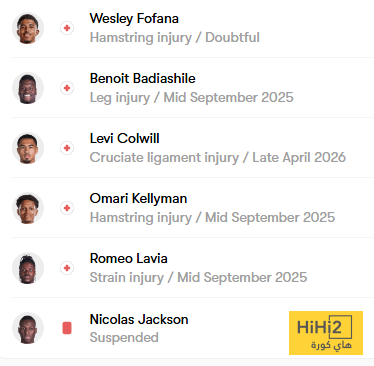Screen dimensions: 374x366
Task: Open Benoit Badiashile's player photo
Action: point(28,88)
